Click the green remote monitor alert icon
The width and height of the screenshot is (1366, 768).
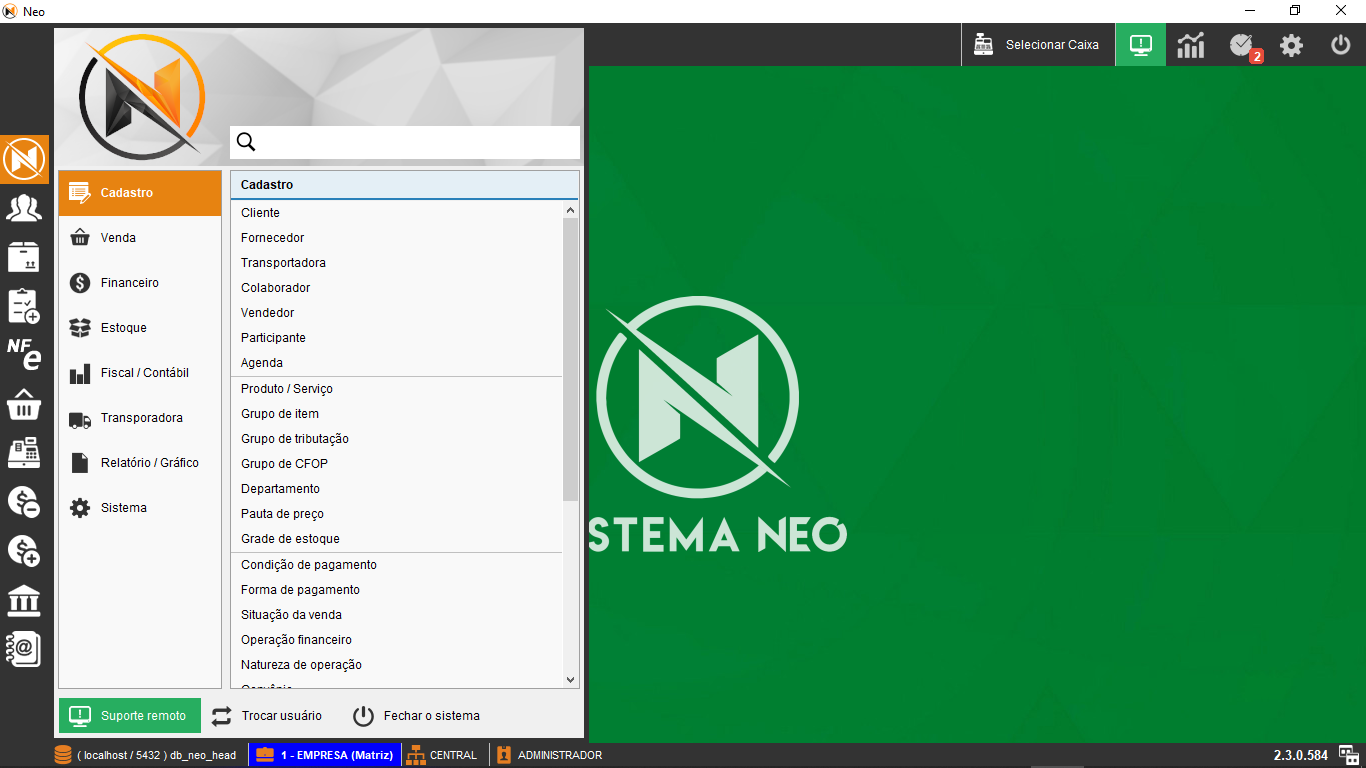[x=1140, y=45]
